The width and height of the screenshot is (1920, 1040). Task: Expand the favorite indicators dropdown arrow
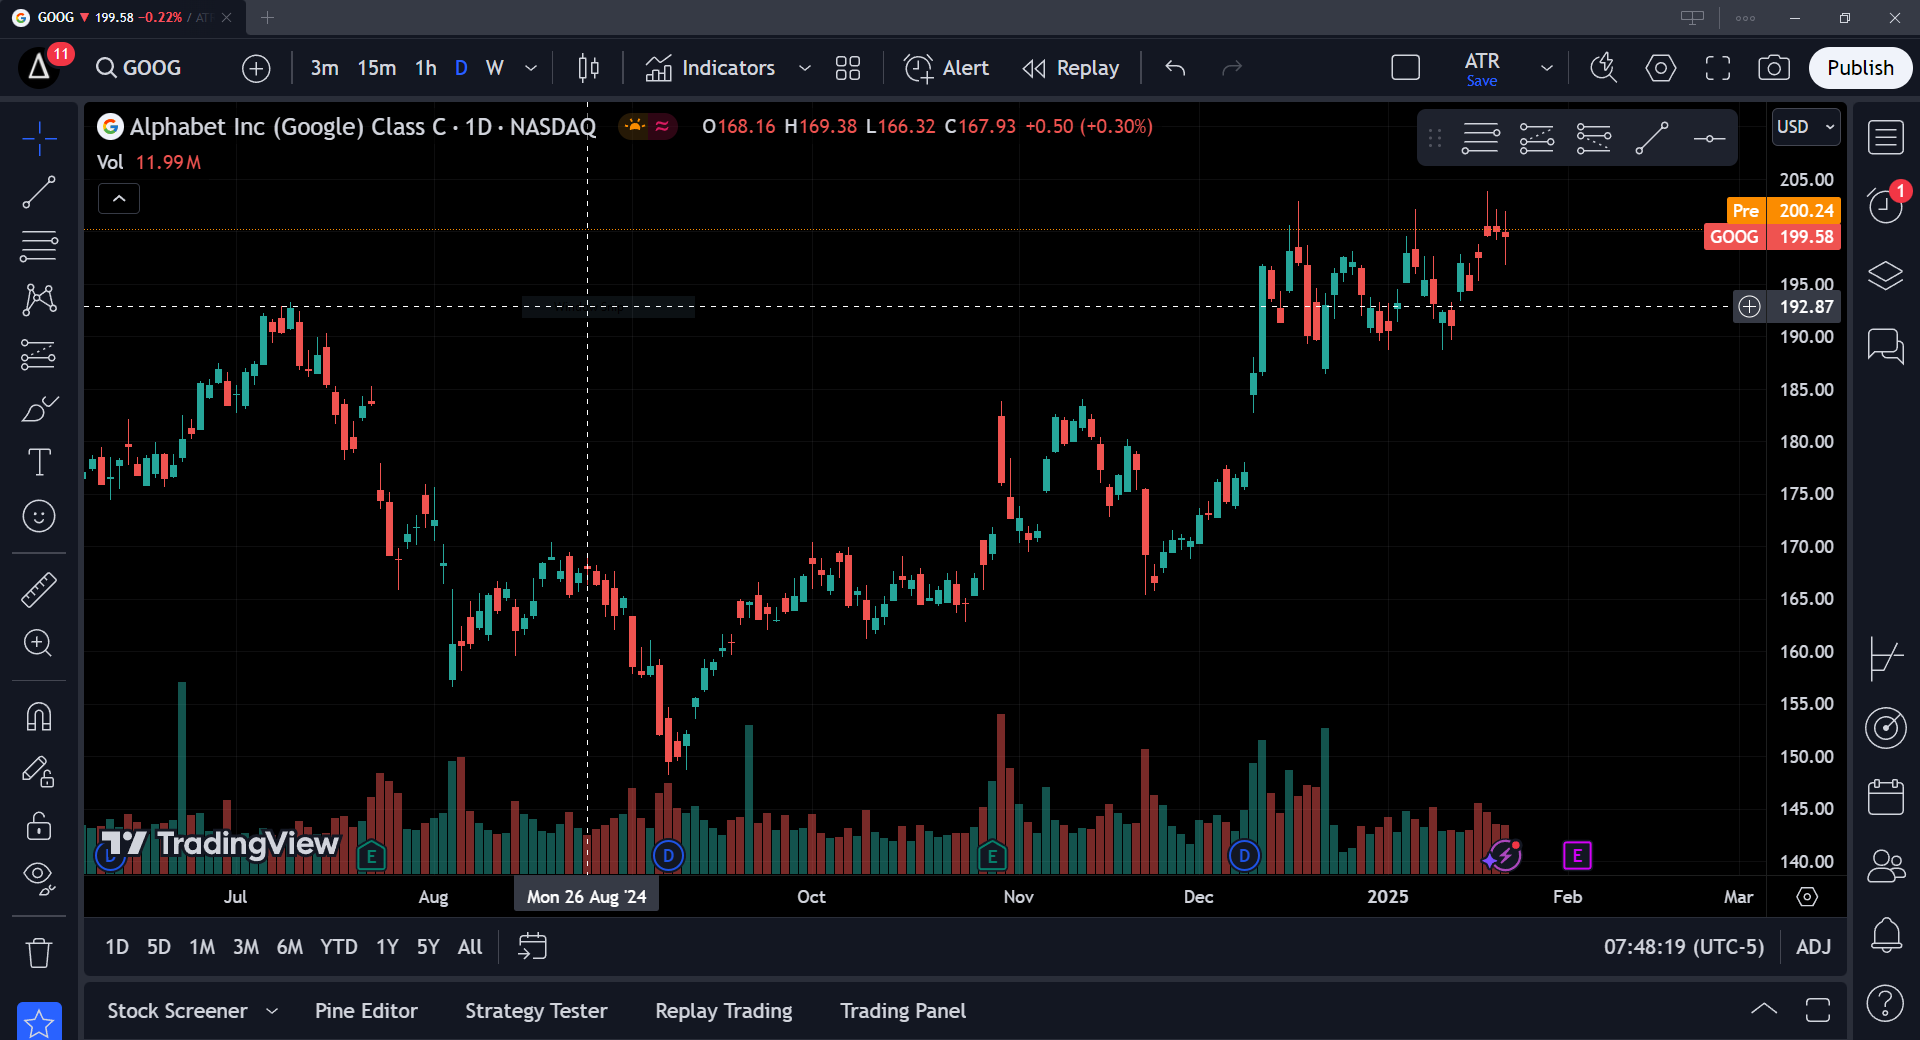coord(805,68)
